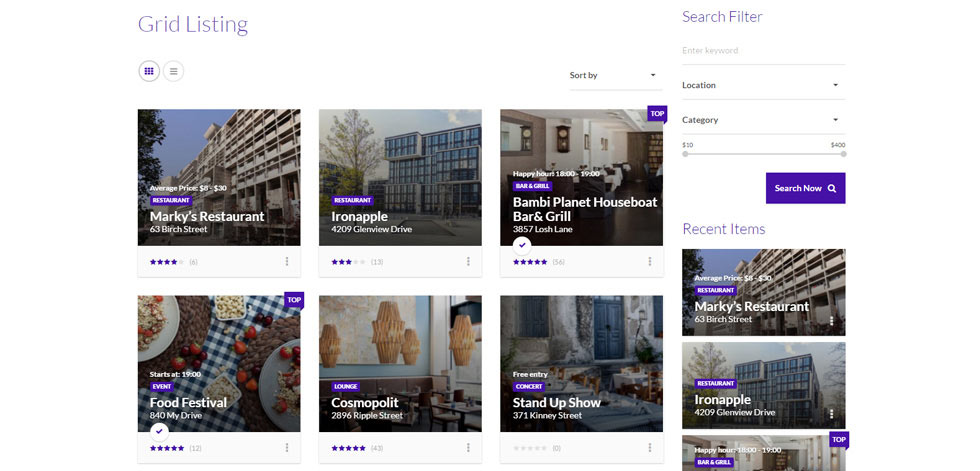Image resolution: width=980 pixels, height=471 pixels.
Task: Open Marky's Restaurant title in Recent Items
Action: pyautogui.click(x=752, y=307)
